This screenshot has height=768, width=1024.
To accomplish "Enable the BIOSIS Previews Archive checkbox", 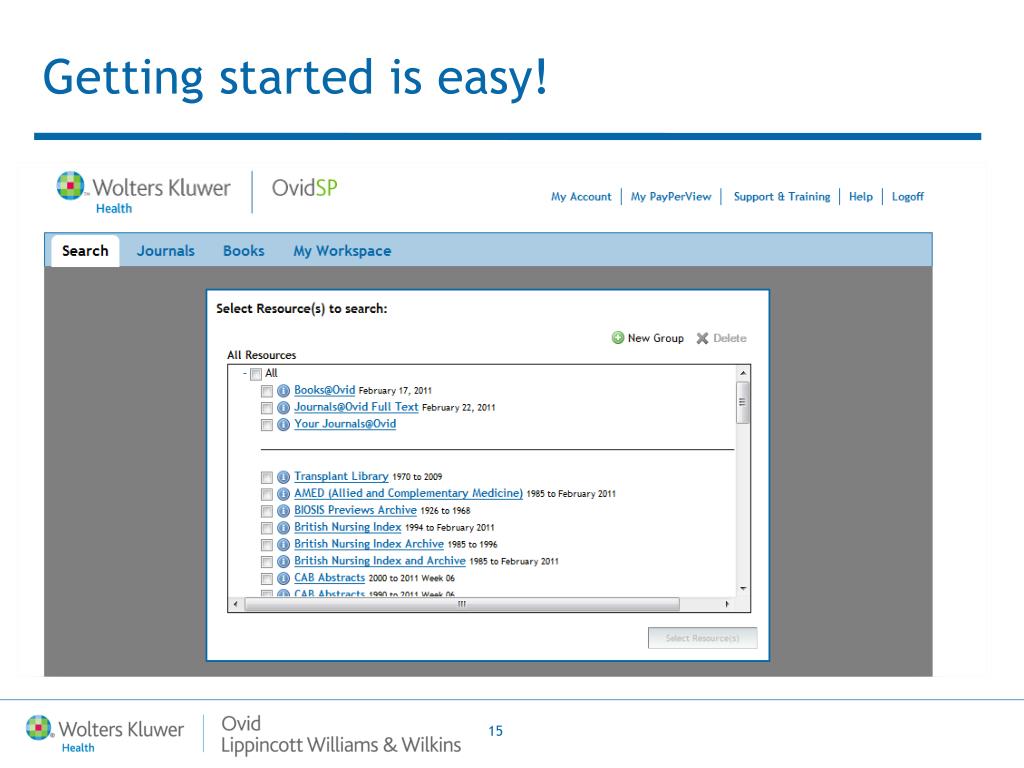I will pyautogui.click(x=266, y=511).
